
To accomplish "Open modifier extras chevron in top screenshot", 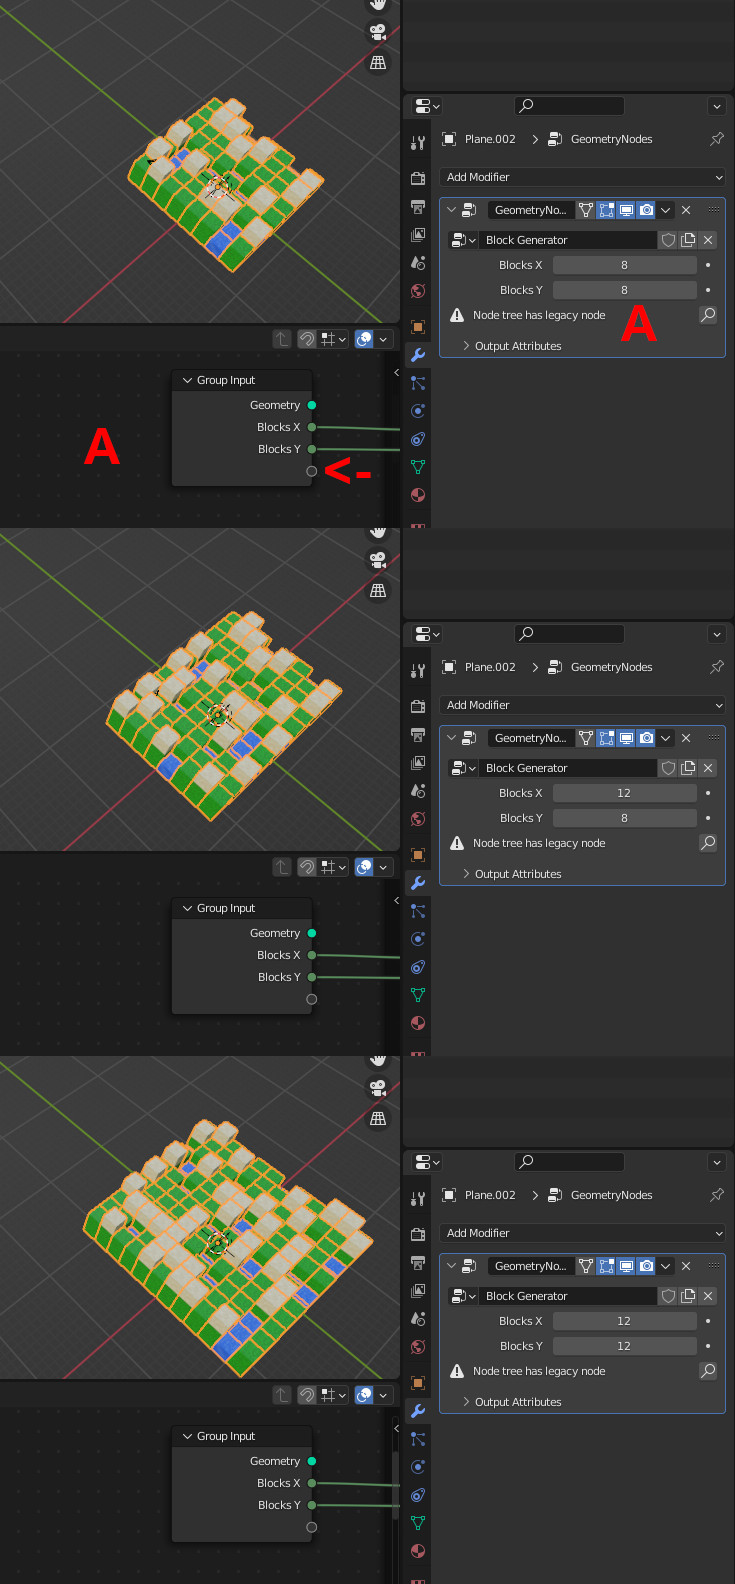I will [x=665, y=210].
